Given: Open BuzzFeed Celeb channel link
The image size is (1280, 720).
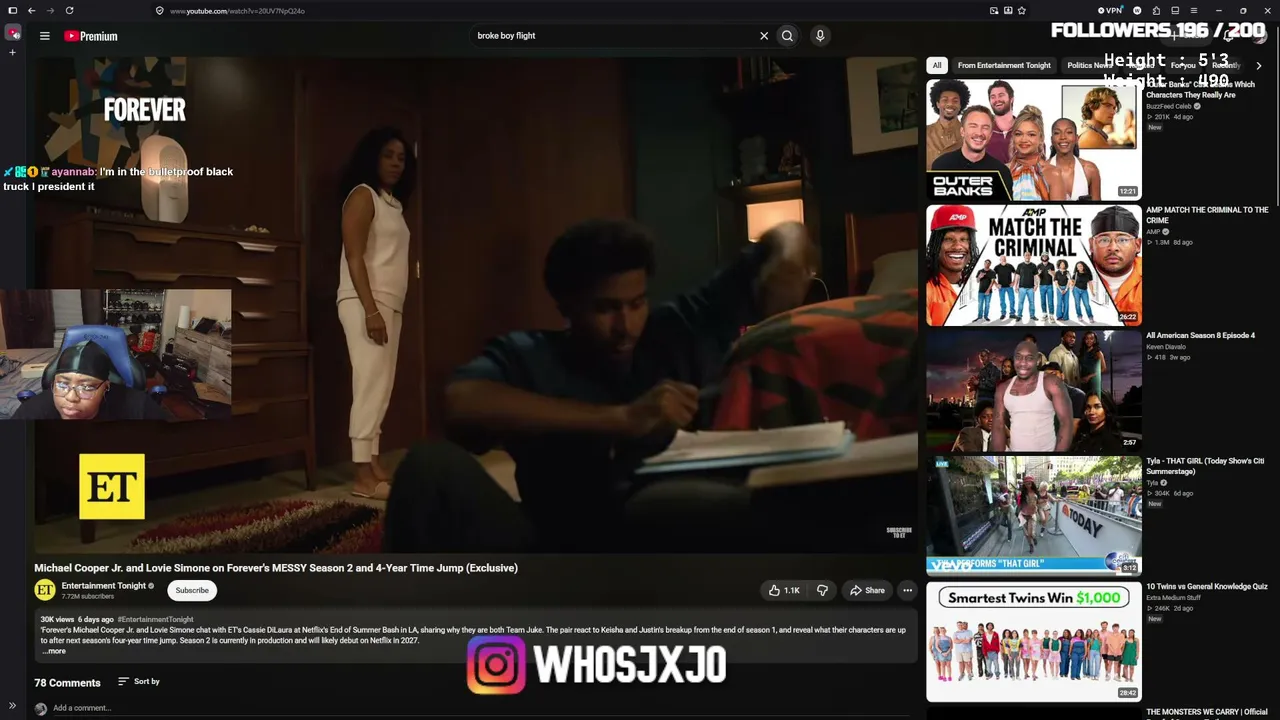Looking at the screenshot, I should [1169, 106].
